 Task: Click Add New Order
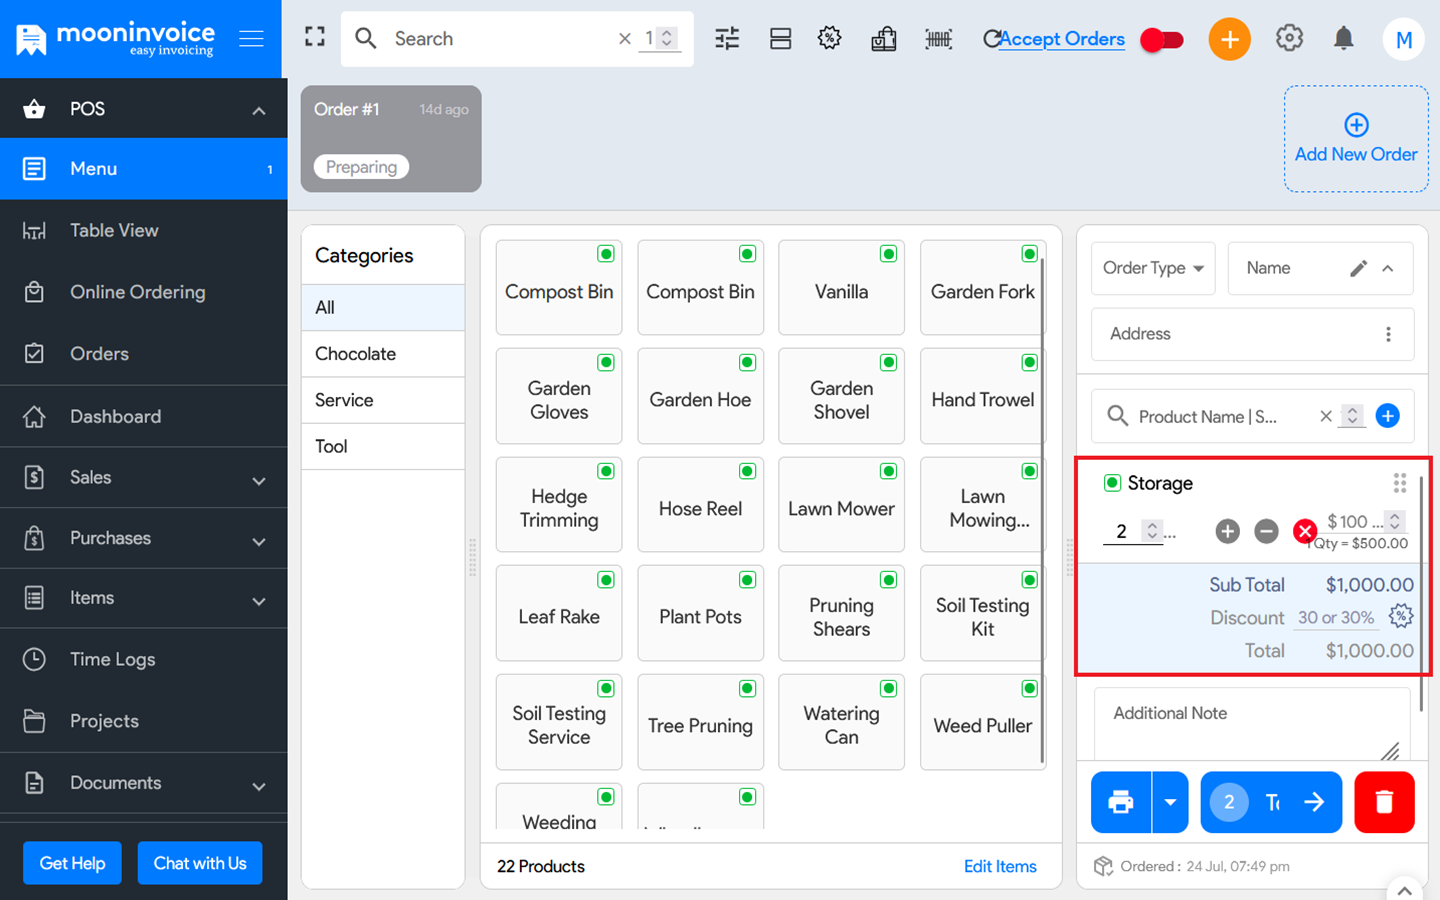coord(1356,138)
